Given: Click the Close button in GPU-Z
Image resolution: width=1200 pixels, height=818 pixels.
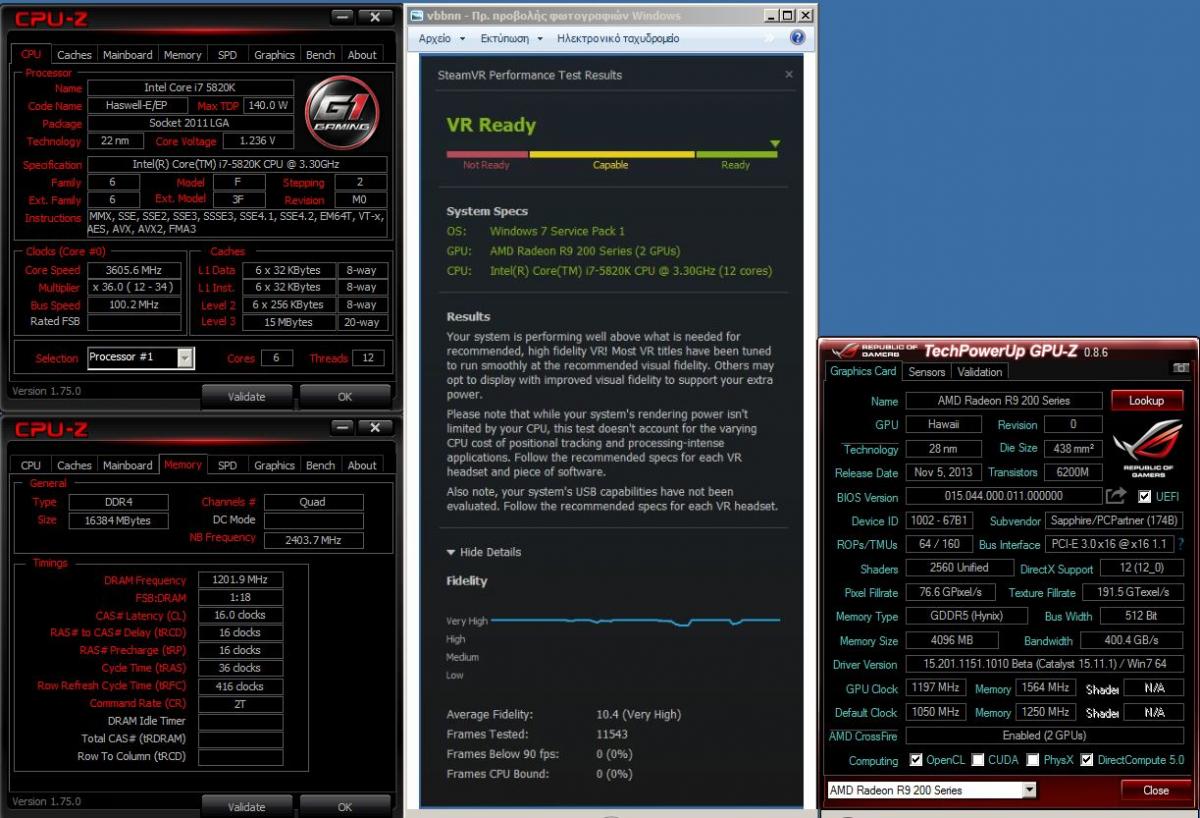Looking at the screenshot, I should pos(1155,790).
